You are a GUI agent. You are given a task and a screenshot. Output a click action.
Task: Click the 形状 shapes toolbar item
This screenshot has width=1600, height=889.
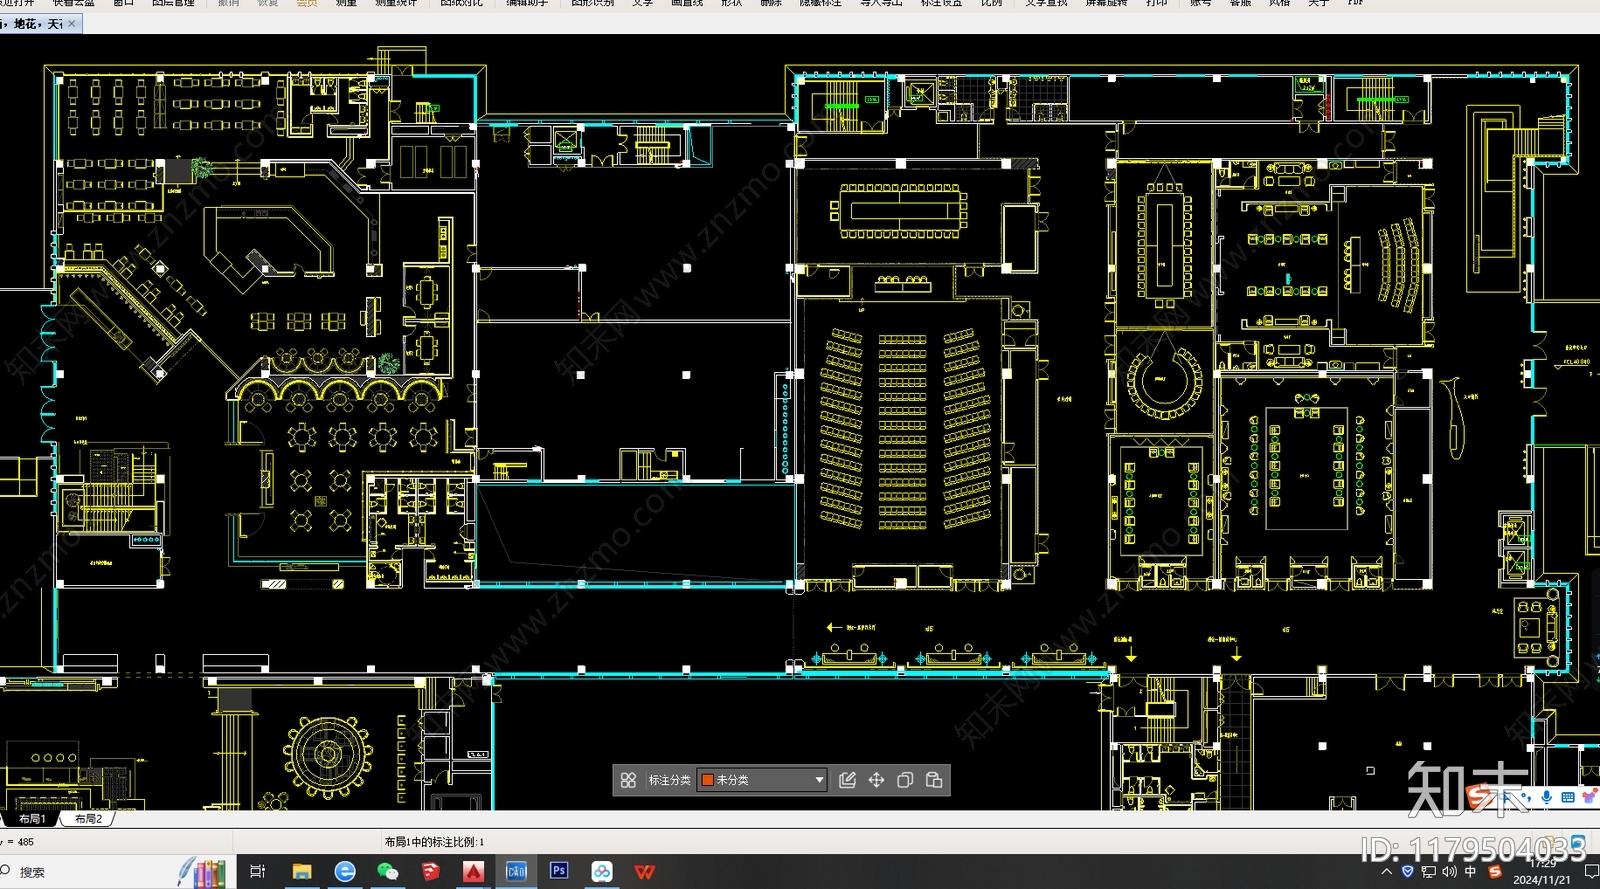731,3
